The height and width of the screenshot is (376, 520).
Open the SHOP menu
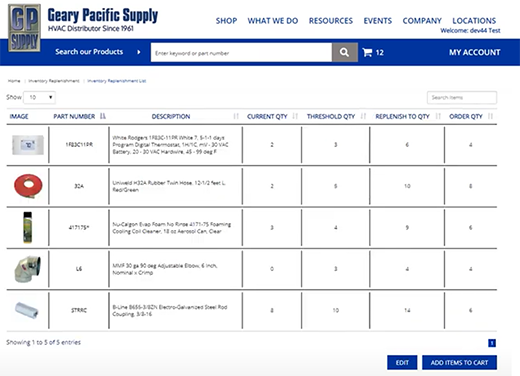pos(226,21)
